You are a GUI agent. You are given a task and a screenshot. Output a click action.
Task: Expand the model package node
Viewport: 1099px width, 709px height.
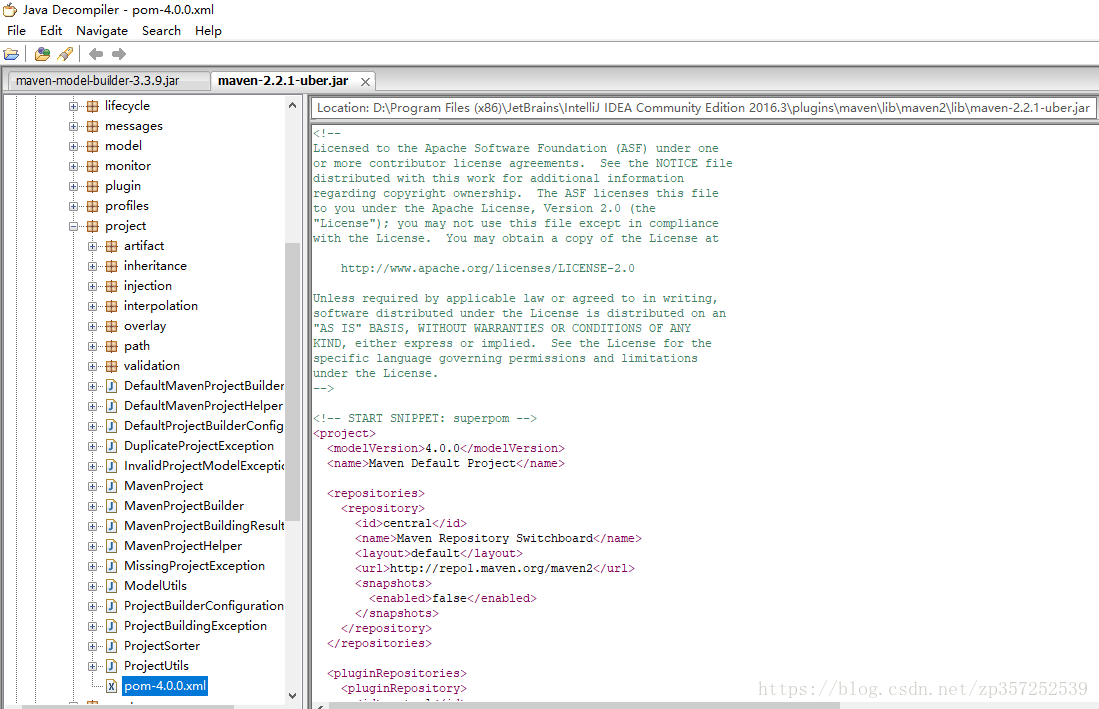pyautogui.click(x=73, y=146)
